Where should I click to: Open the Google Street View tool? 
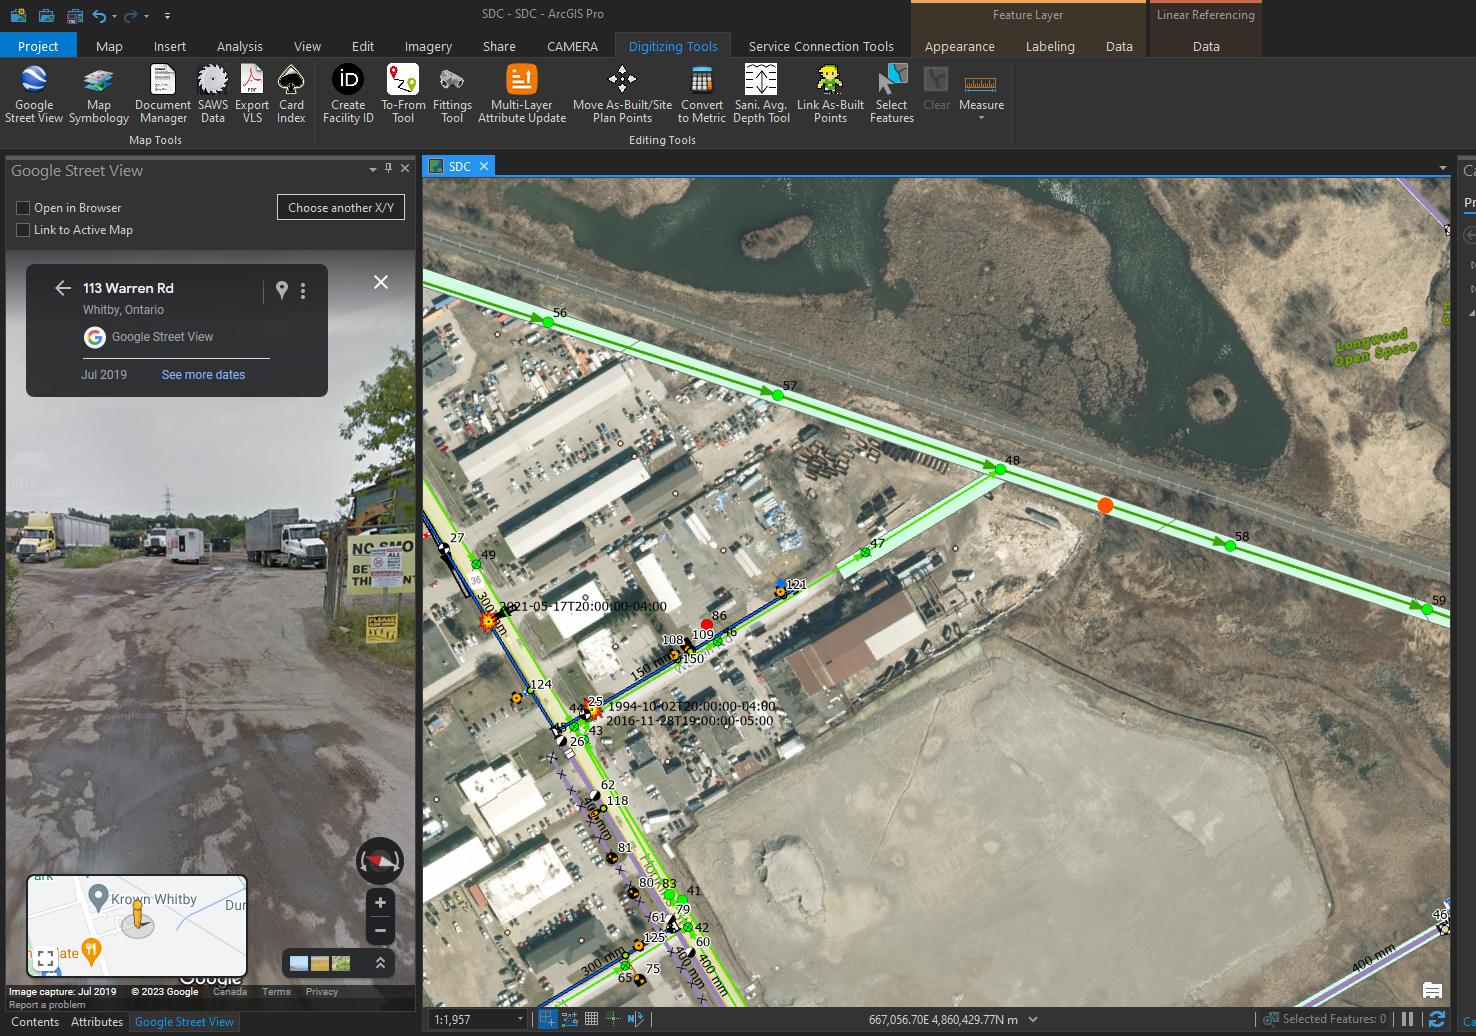[x=34, y=94]
